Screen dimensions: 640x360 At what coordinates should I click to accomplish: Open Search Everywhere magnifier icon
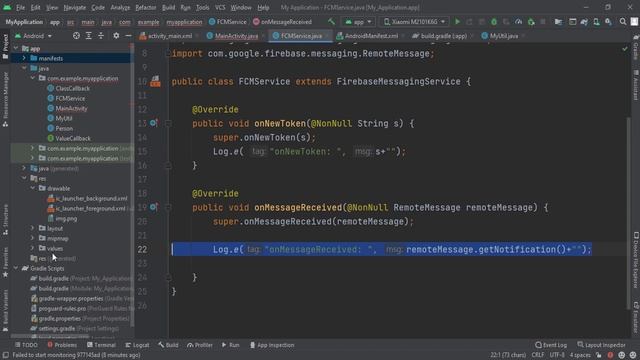click(622, 22)
